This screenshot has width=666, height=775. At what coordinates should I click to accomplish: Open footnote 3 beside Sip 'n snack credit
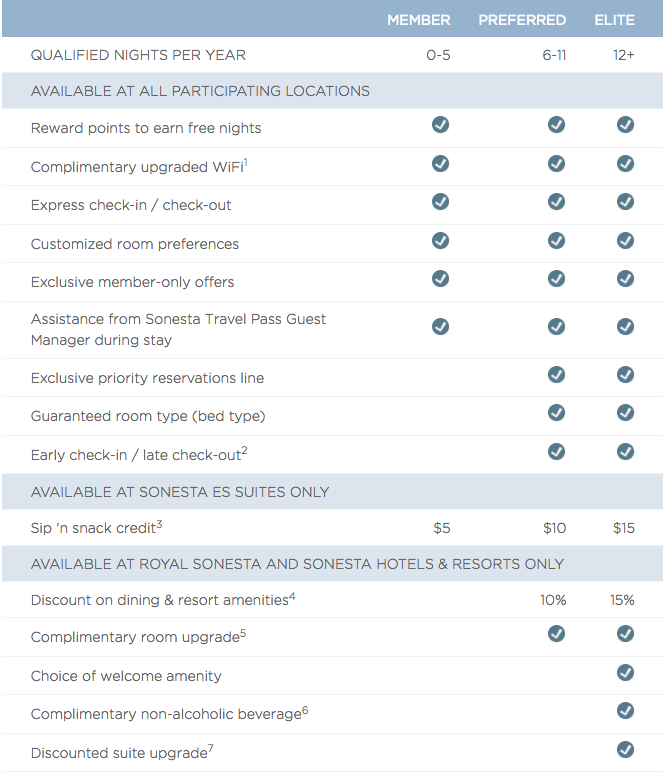[x=159, y=523]
